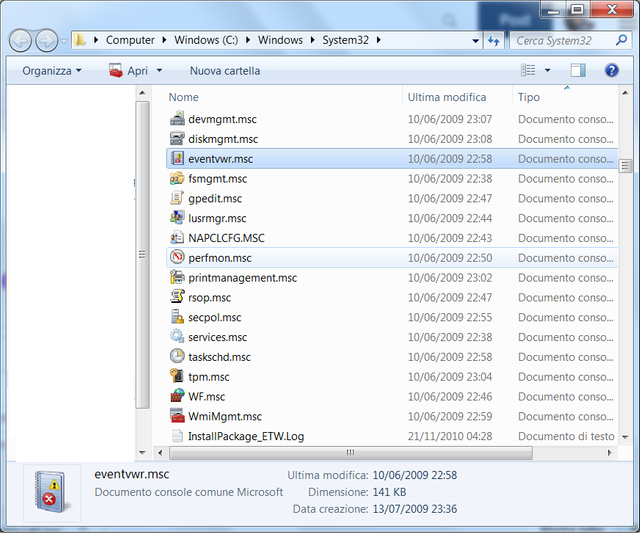Click the perfmon.msc file icon
Viewport: 640px width, 535px height.
click(x=177, y=258)
